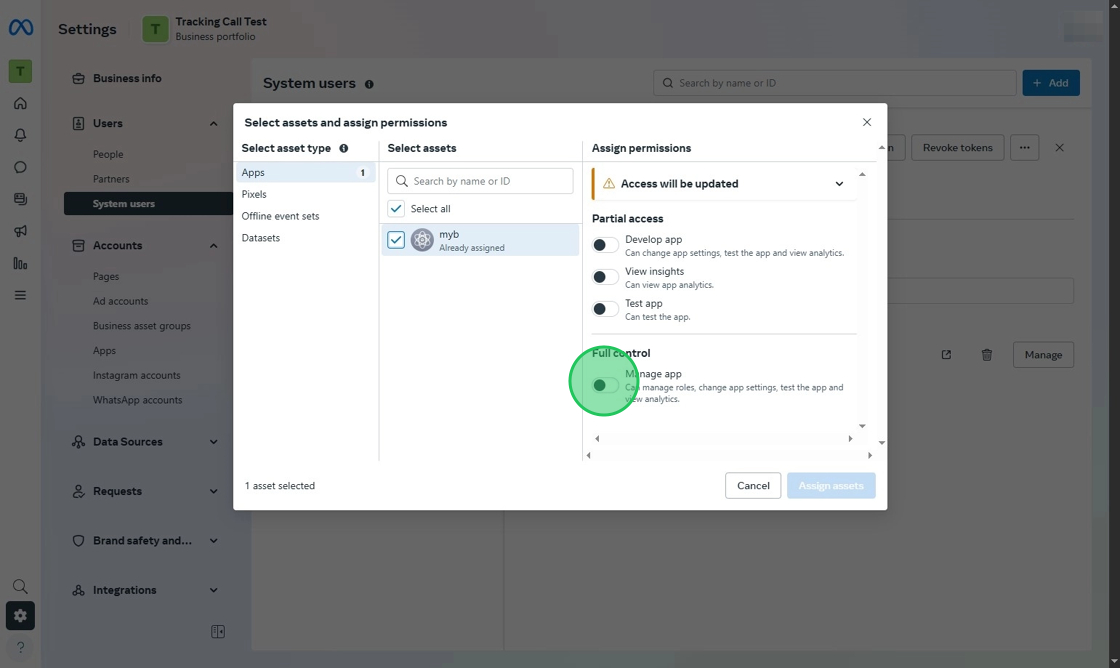Click the collapse sidebar panel icon
The height and width of the screenshot is (668, 1120).
point(218,632)
